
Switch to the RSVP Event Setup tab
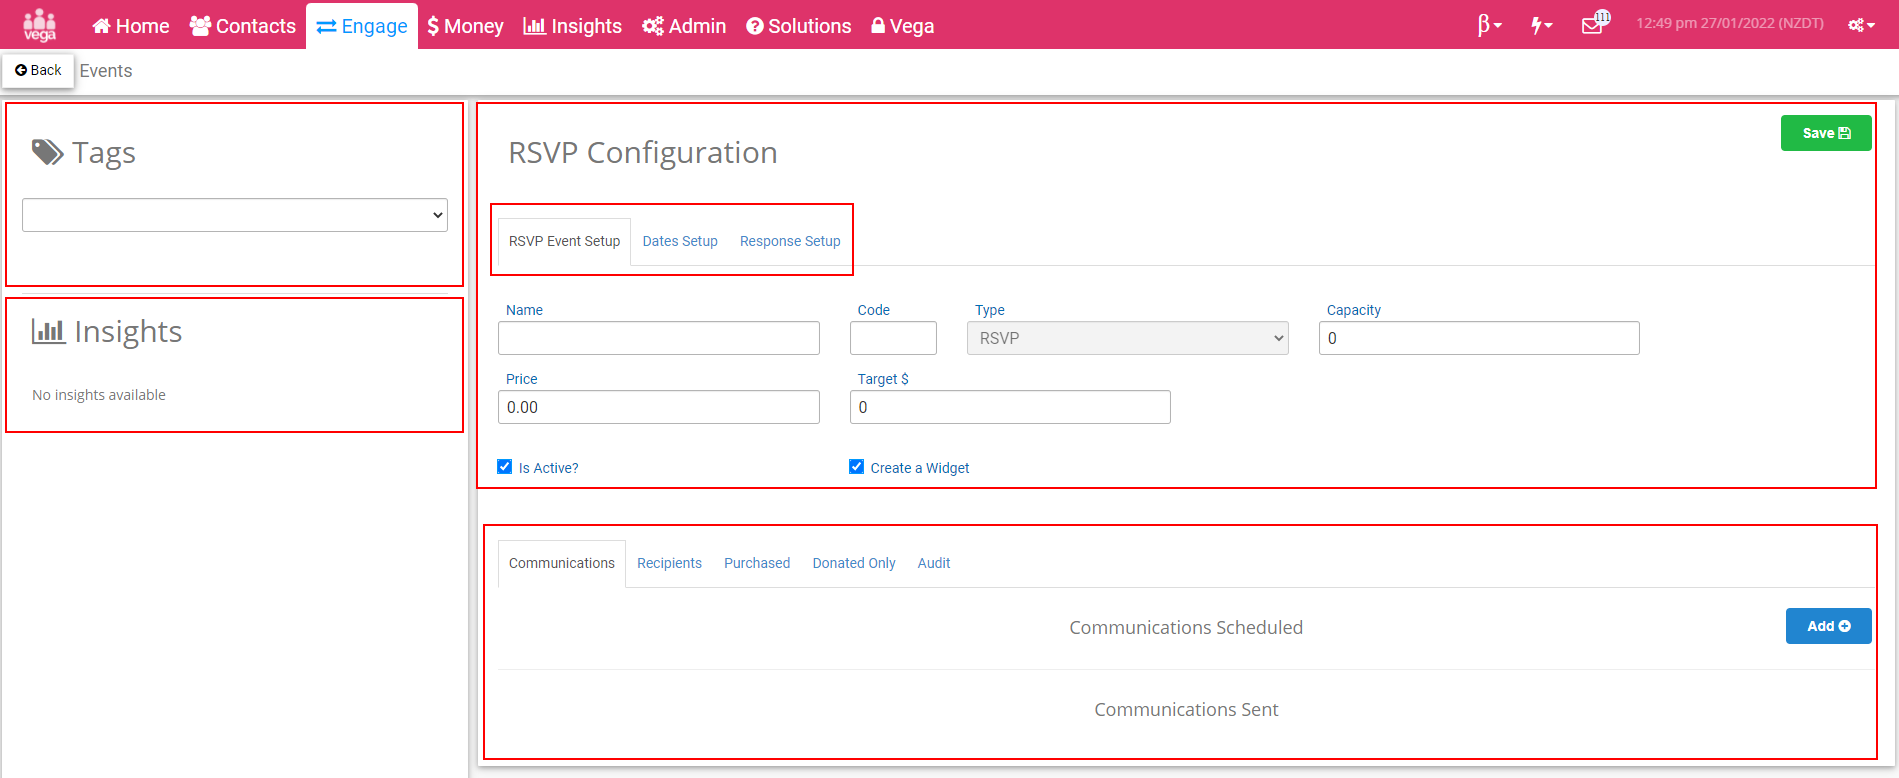(x=564, y=241)
